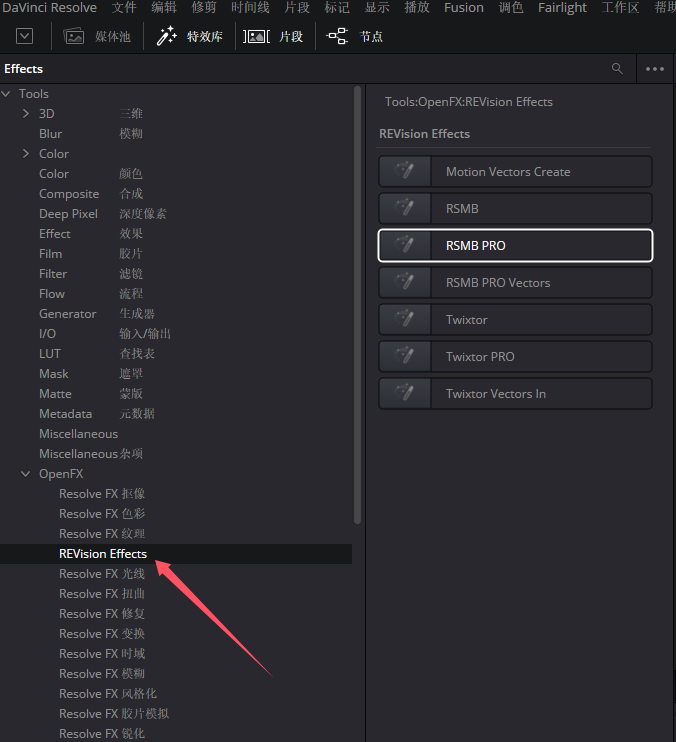Click the category tree vertical scrollbar
The height and width of the screenshot is (742, 676).
(x=358, y=305)
